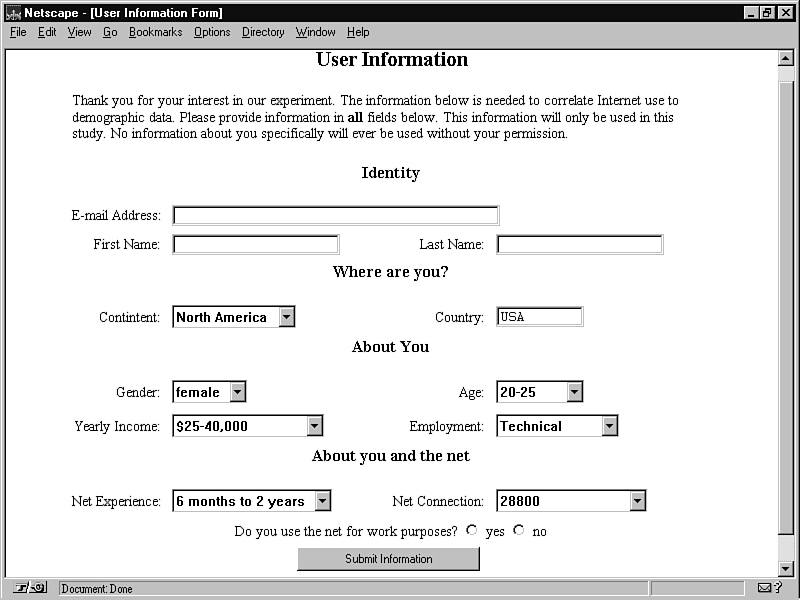
Task: Open the Options menu
Action: [x=212, y=32]
